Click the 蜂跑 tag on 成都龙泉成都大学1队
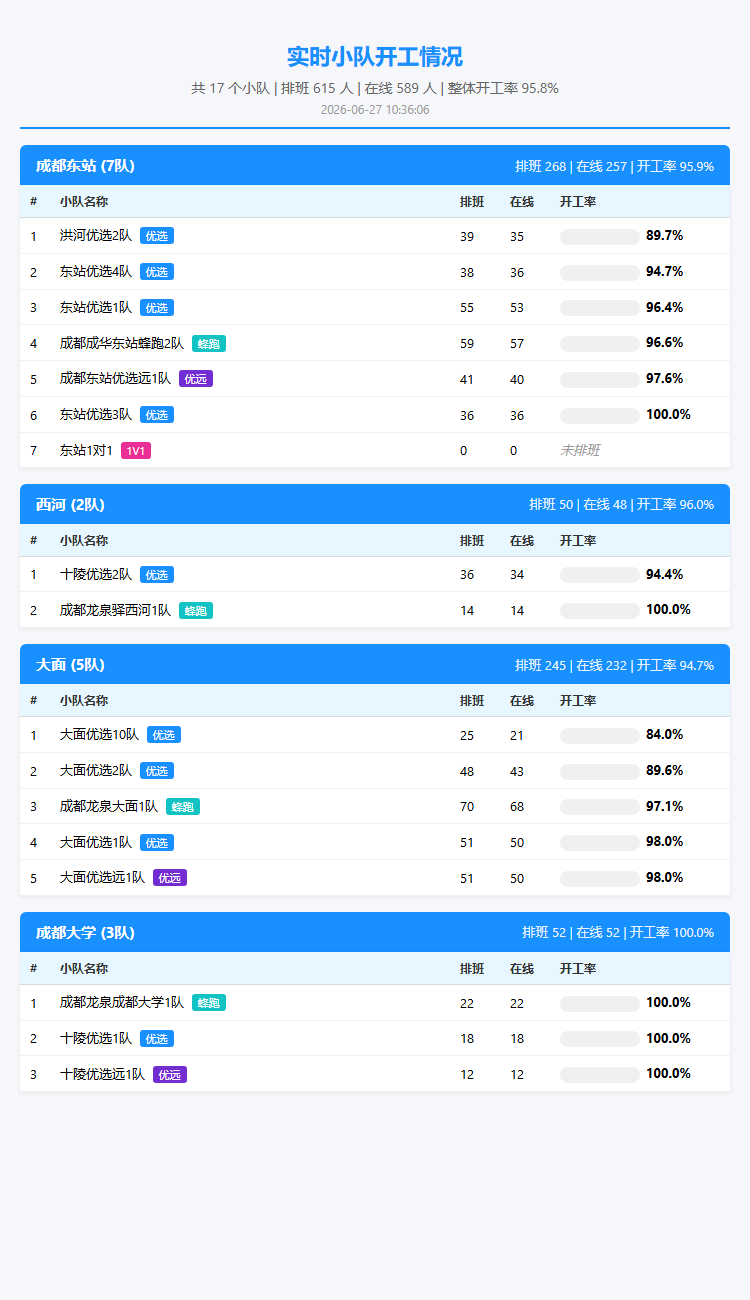This screenshot has height=1300, width=750. point(209,1003)
